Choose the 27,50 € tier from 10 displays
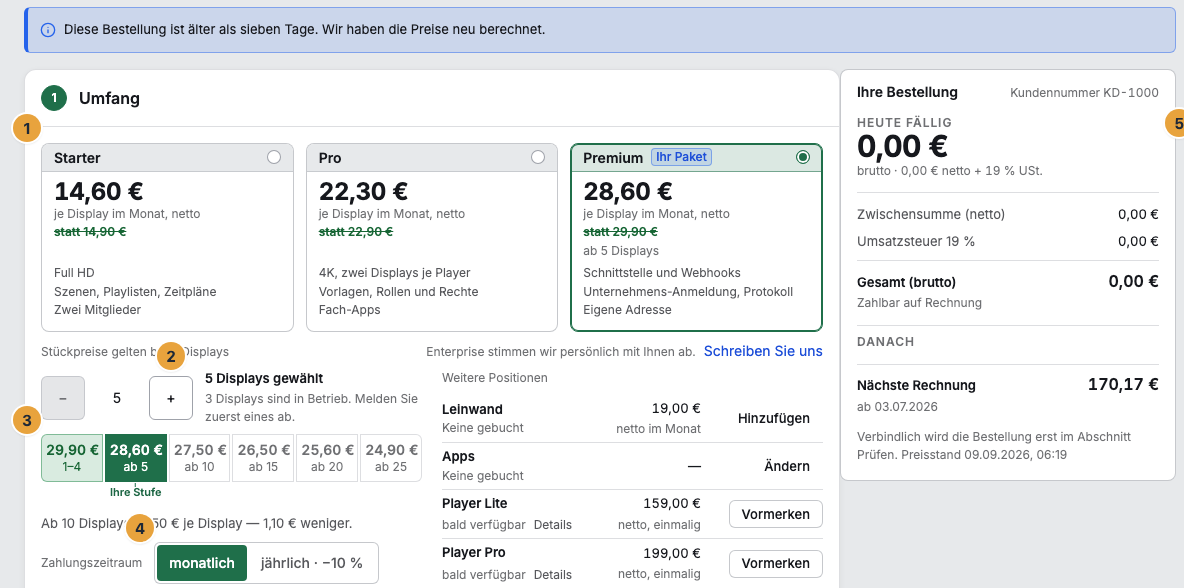 (200, 457)
